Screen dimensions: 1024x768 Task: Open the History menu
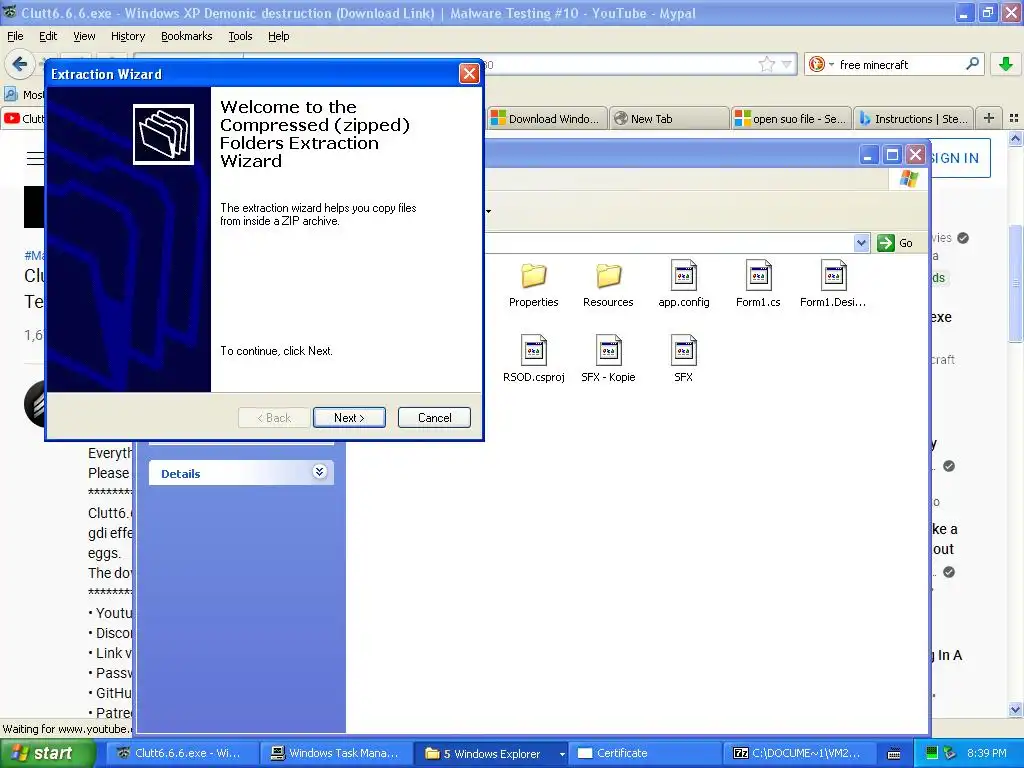click(x=128, y=36)
